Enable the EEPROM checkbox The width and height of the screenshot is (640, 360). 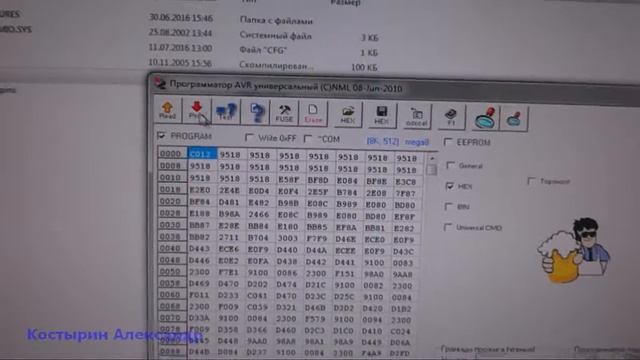tap(448, 142)
